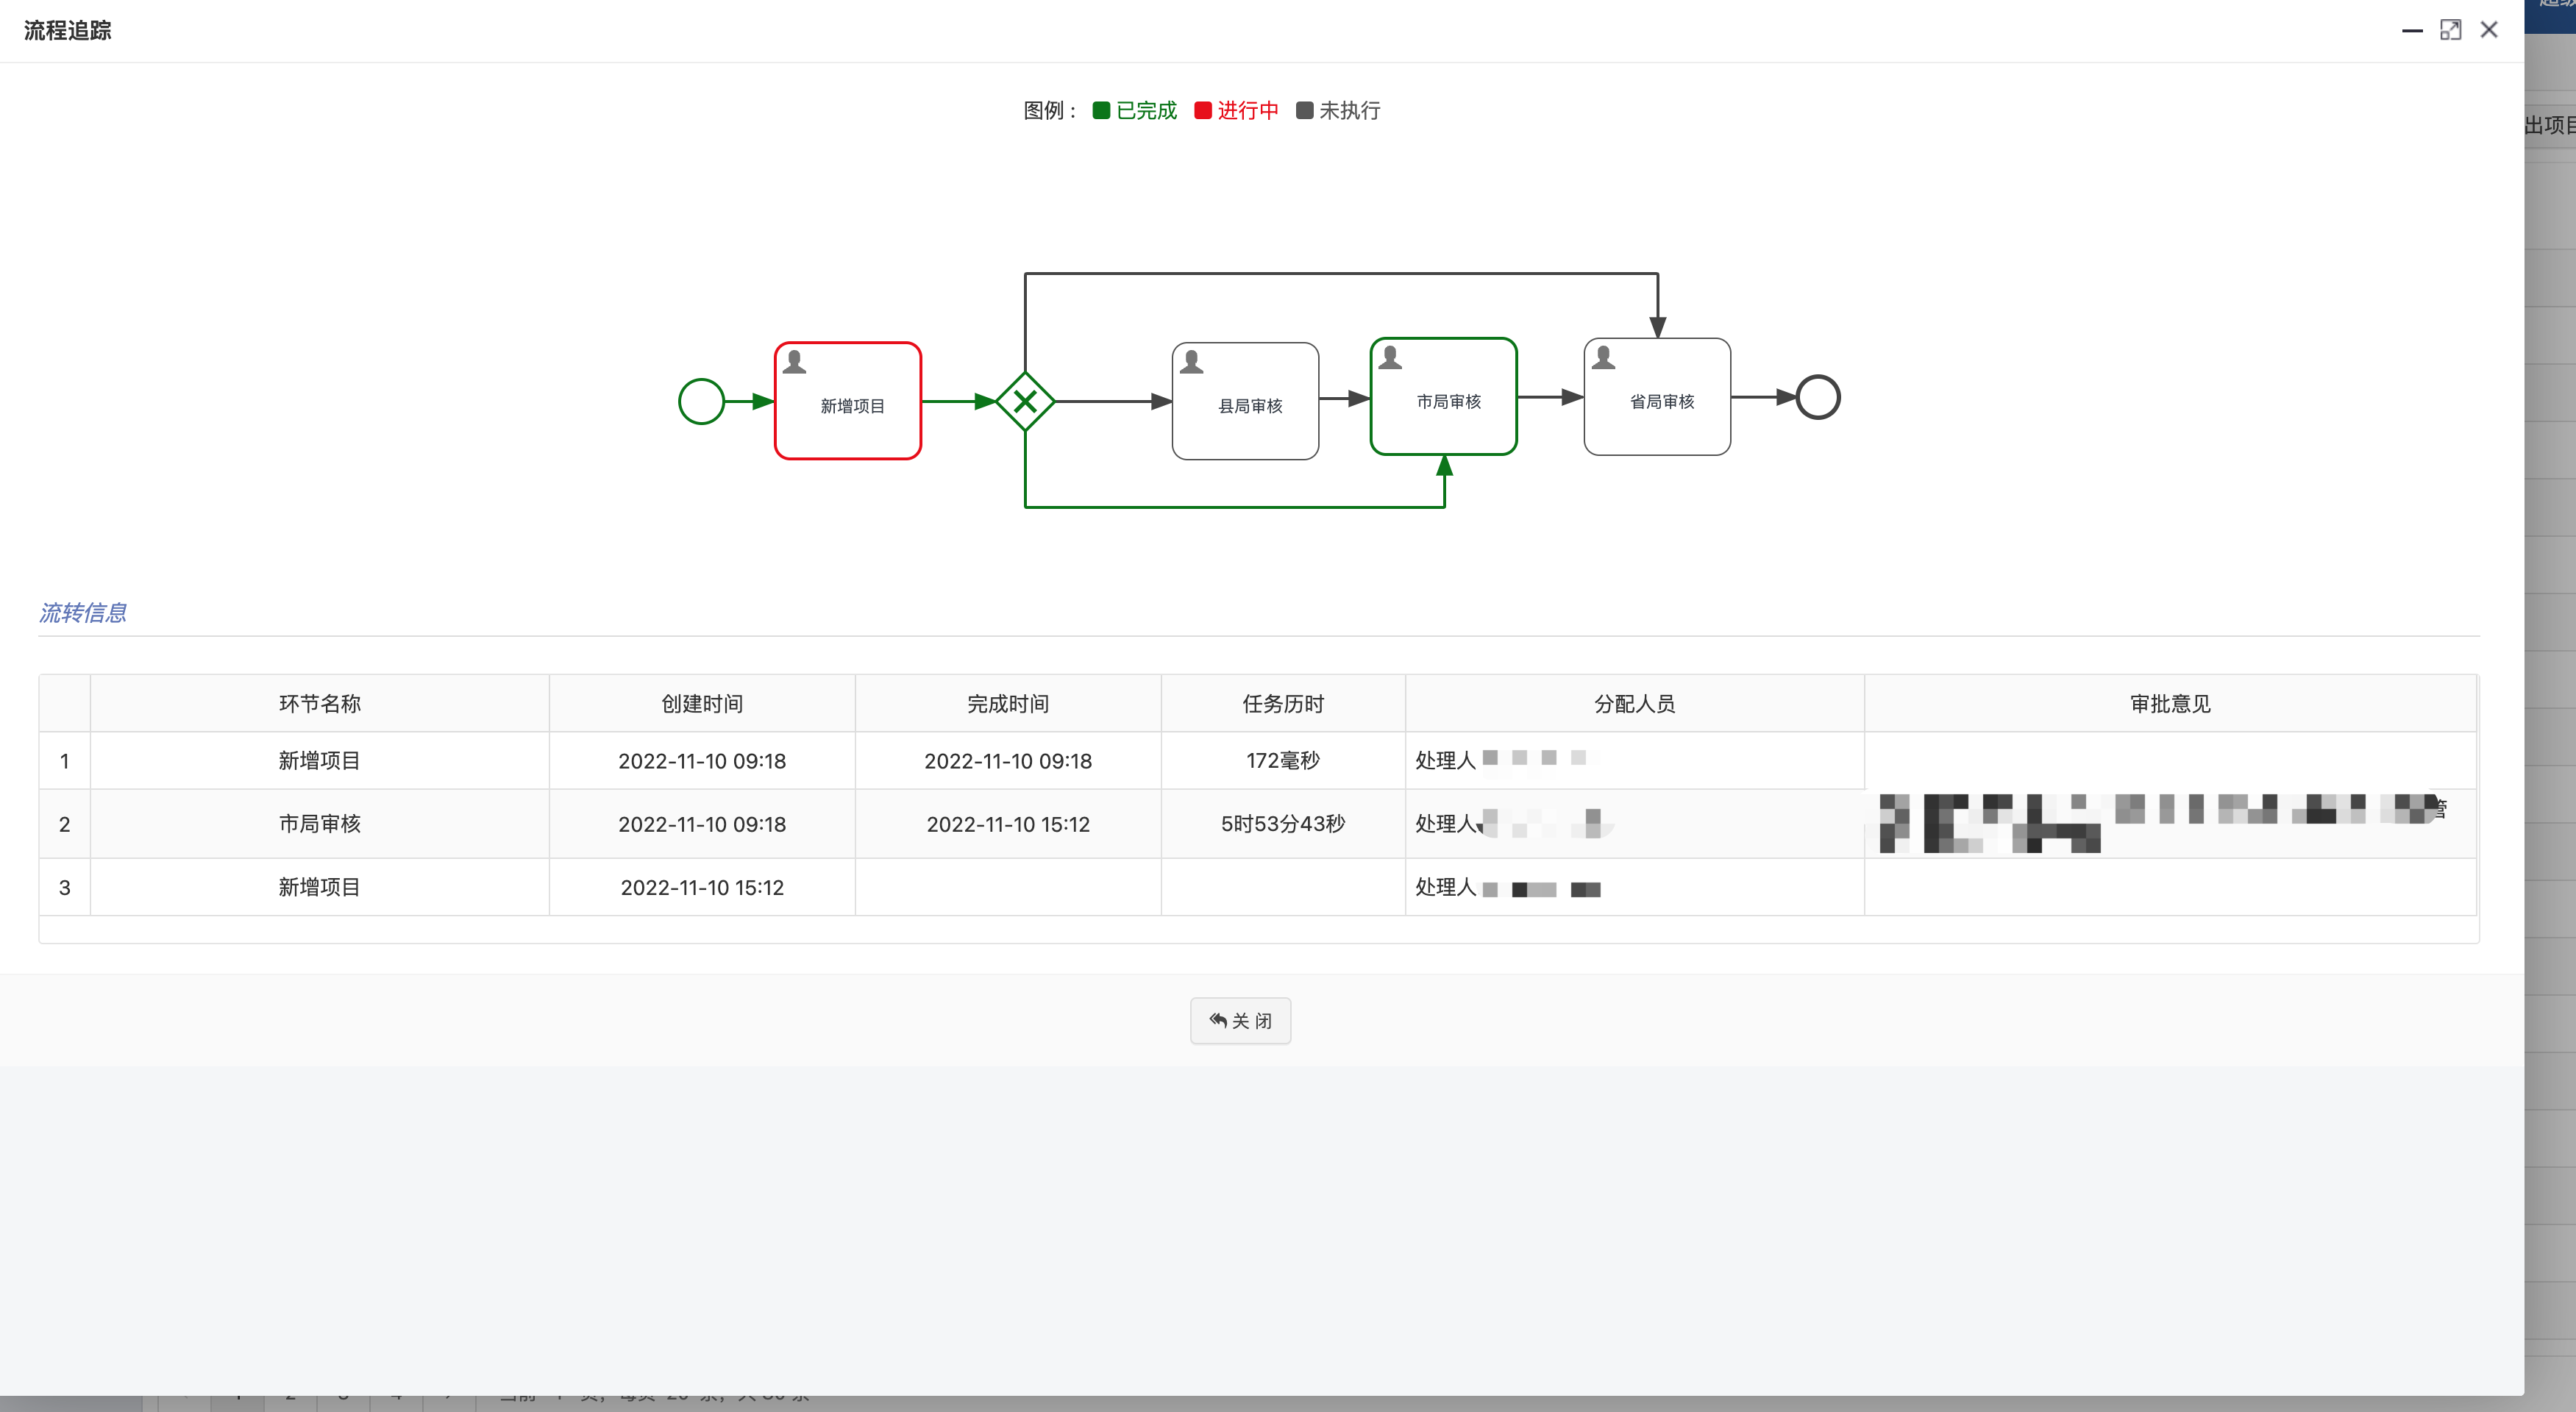Click the row number 2 cell
The width and height of the screenshot is (2576, 1412).
(x=64, y=823)
